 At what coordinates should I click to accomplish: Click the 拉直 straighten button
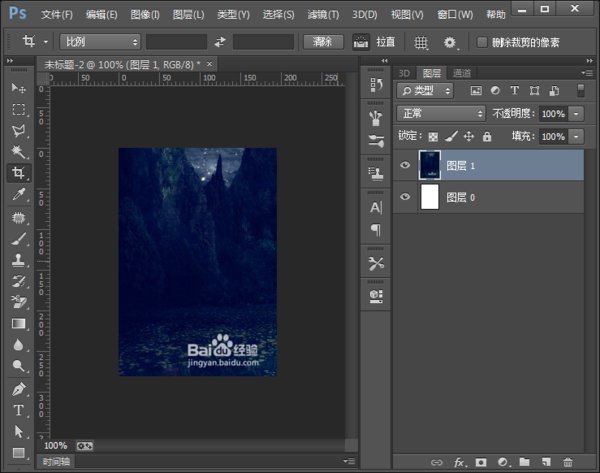tap(385, 42)
